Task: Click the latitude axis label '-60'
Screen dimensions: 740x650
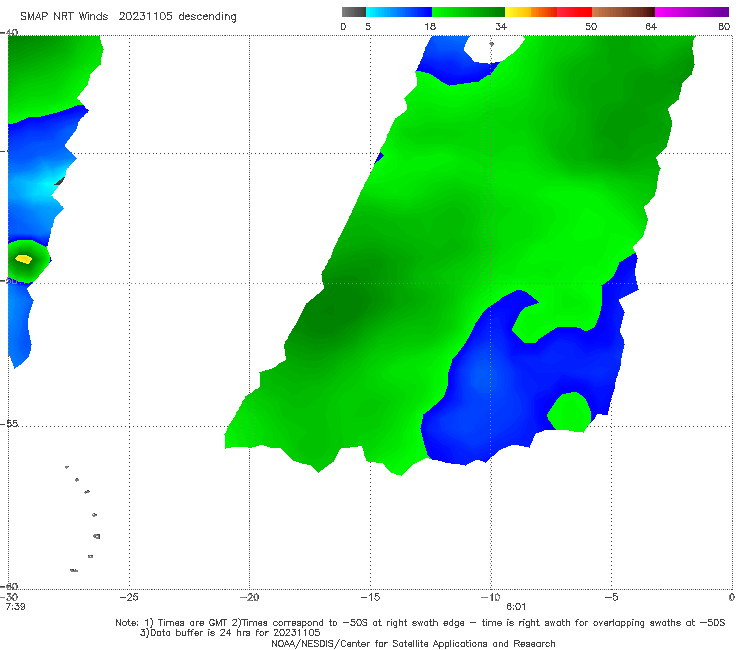Action: [x=9, y=586]
